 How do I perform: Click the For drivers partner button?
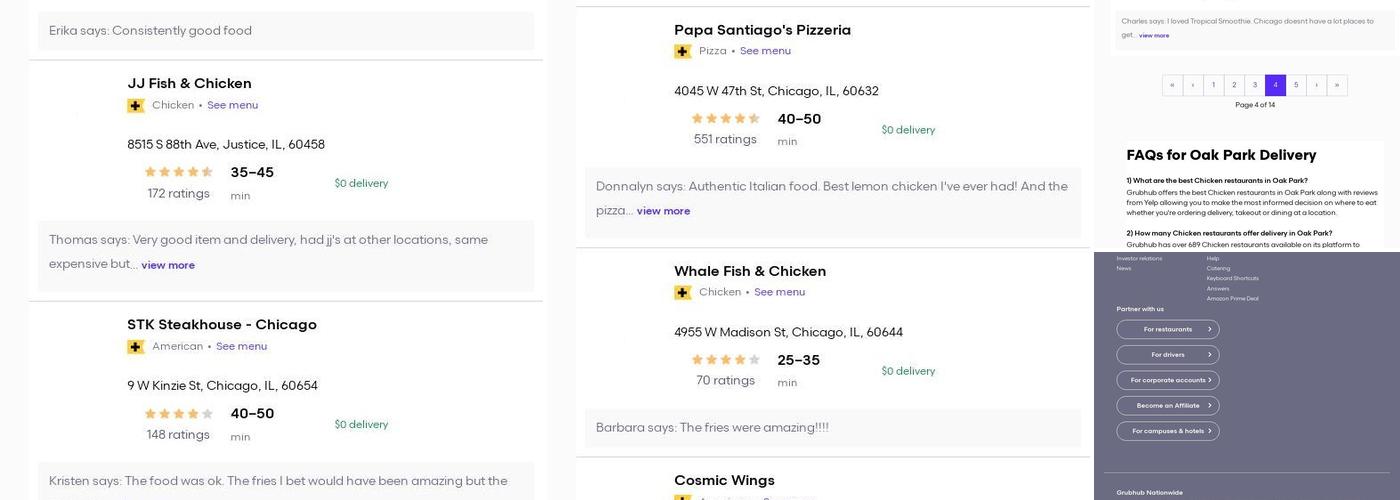click(1168, 355)
